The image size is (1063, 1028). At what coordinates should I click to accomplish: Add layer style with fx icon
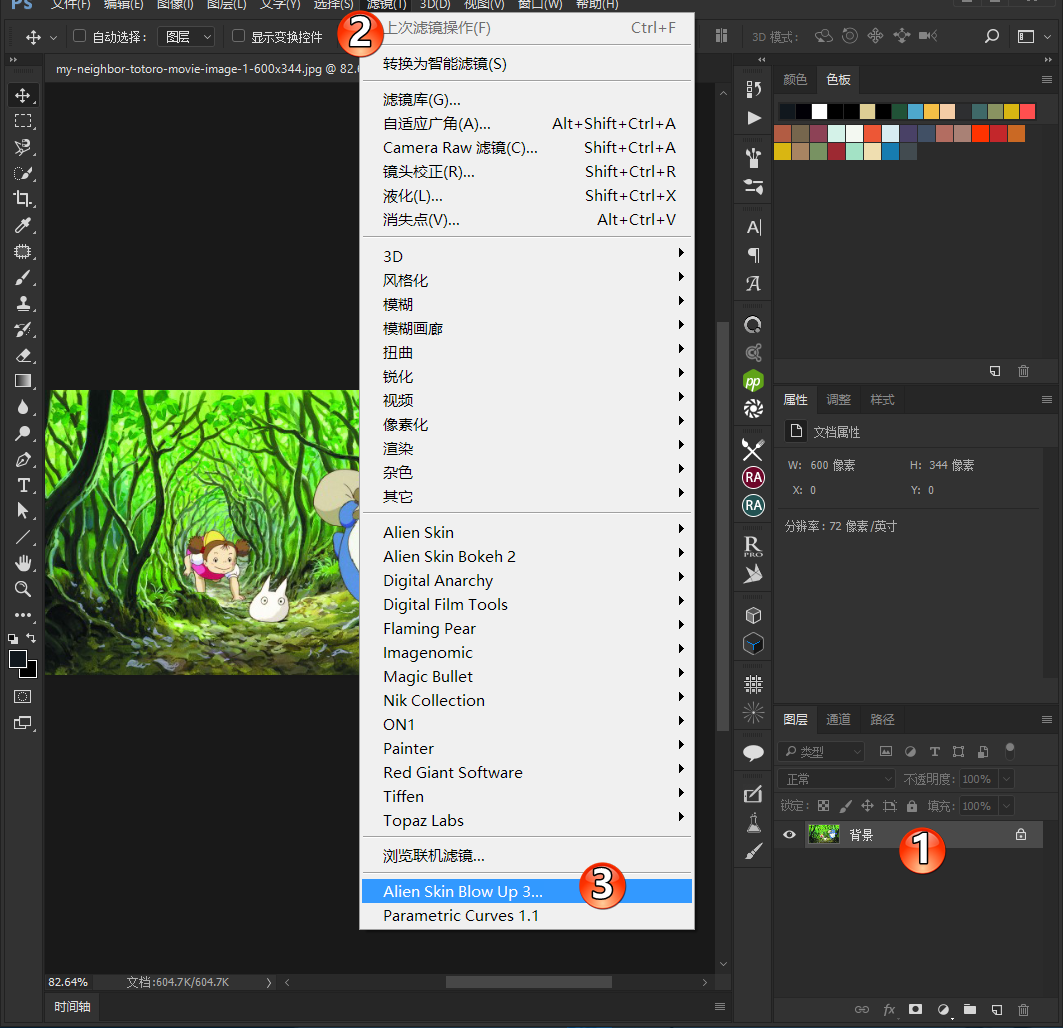coord(889,1010)
